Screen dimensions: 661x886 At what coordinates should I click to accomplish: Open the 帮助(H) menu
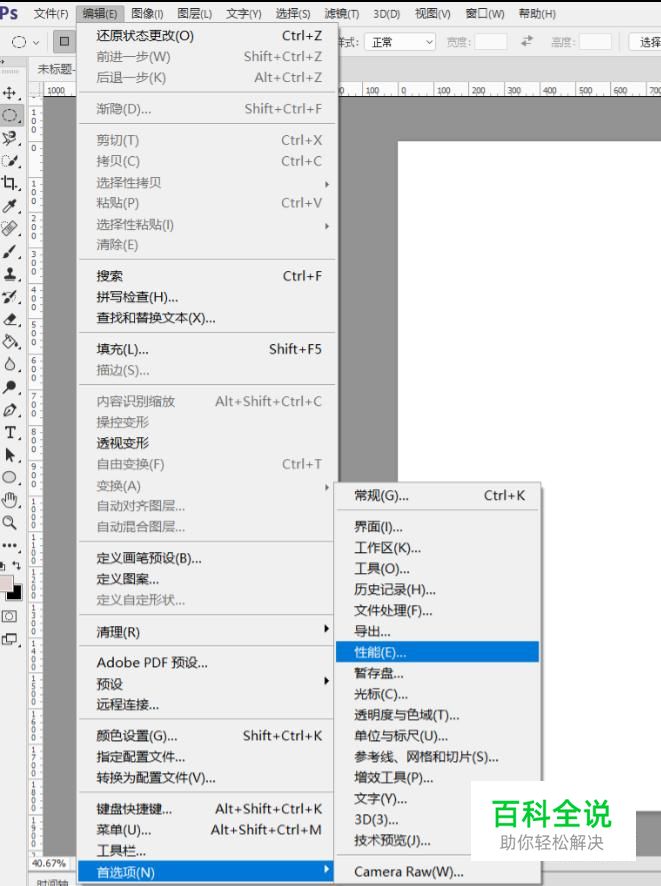tap(537, 14)
